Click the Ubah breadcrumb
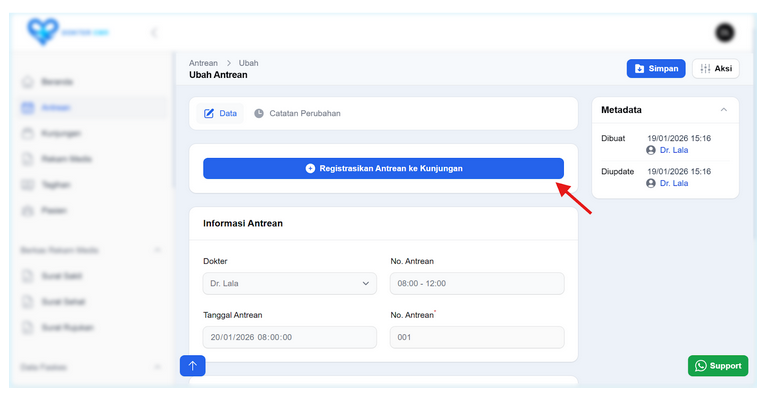Viewport: 776px width, 399px height. click(x=248, y=63)
